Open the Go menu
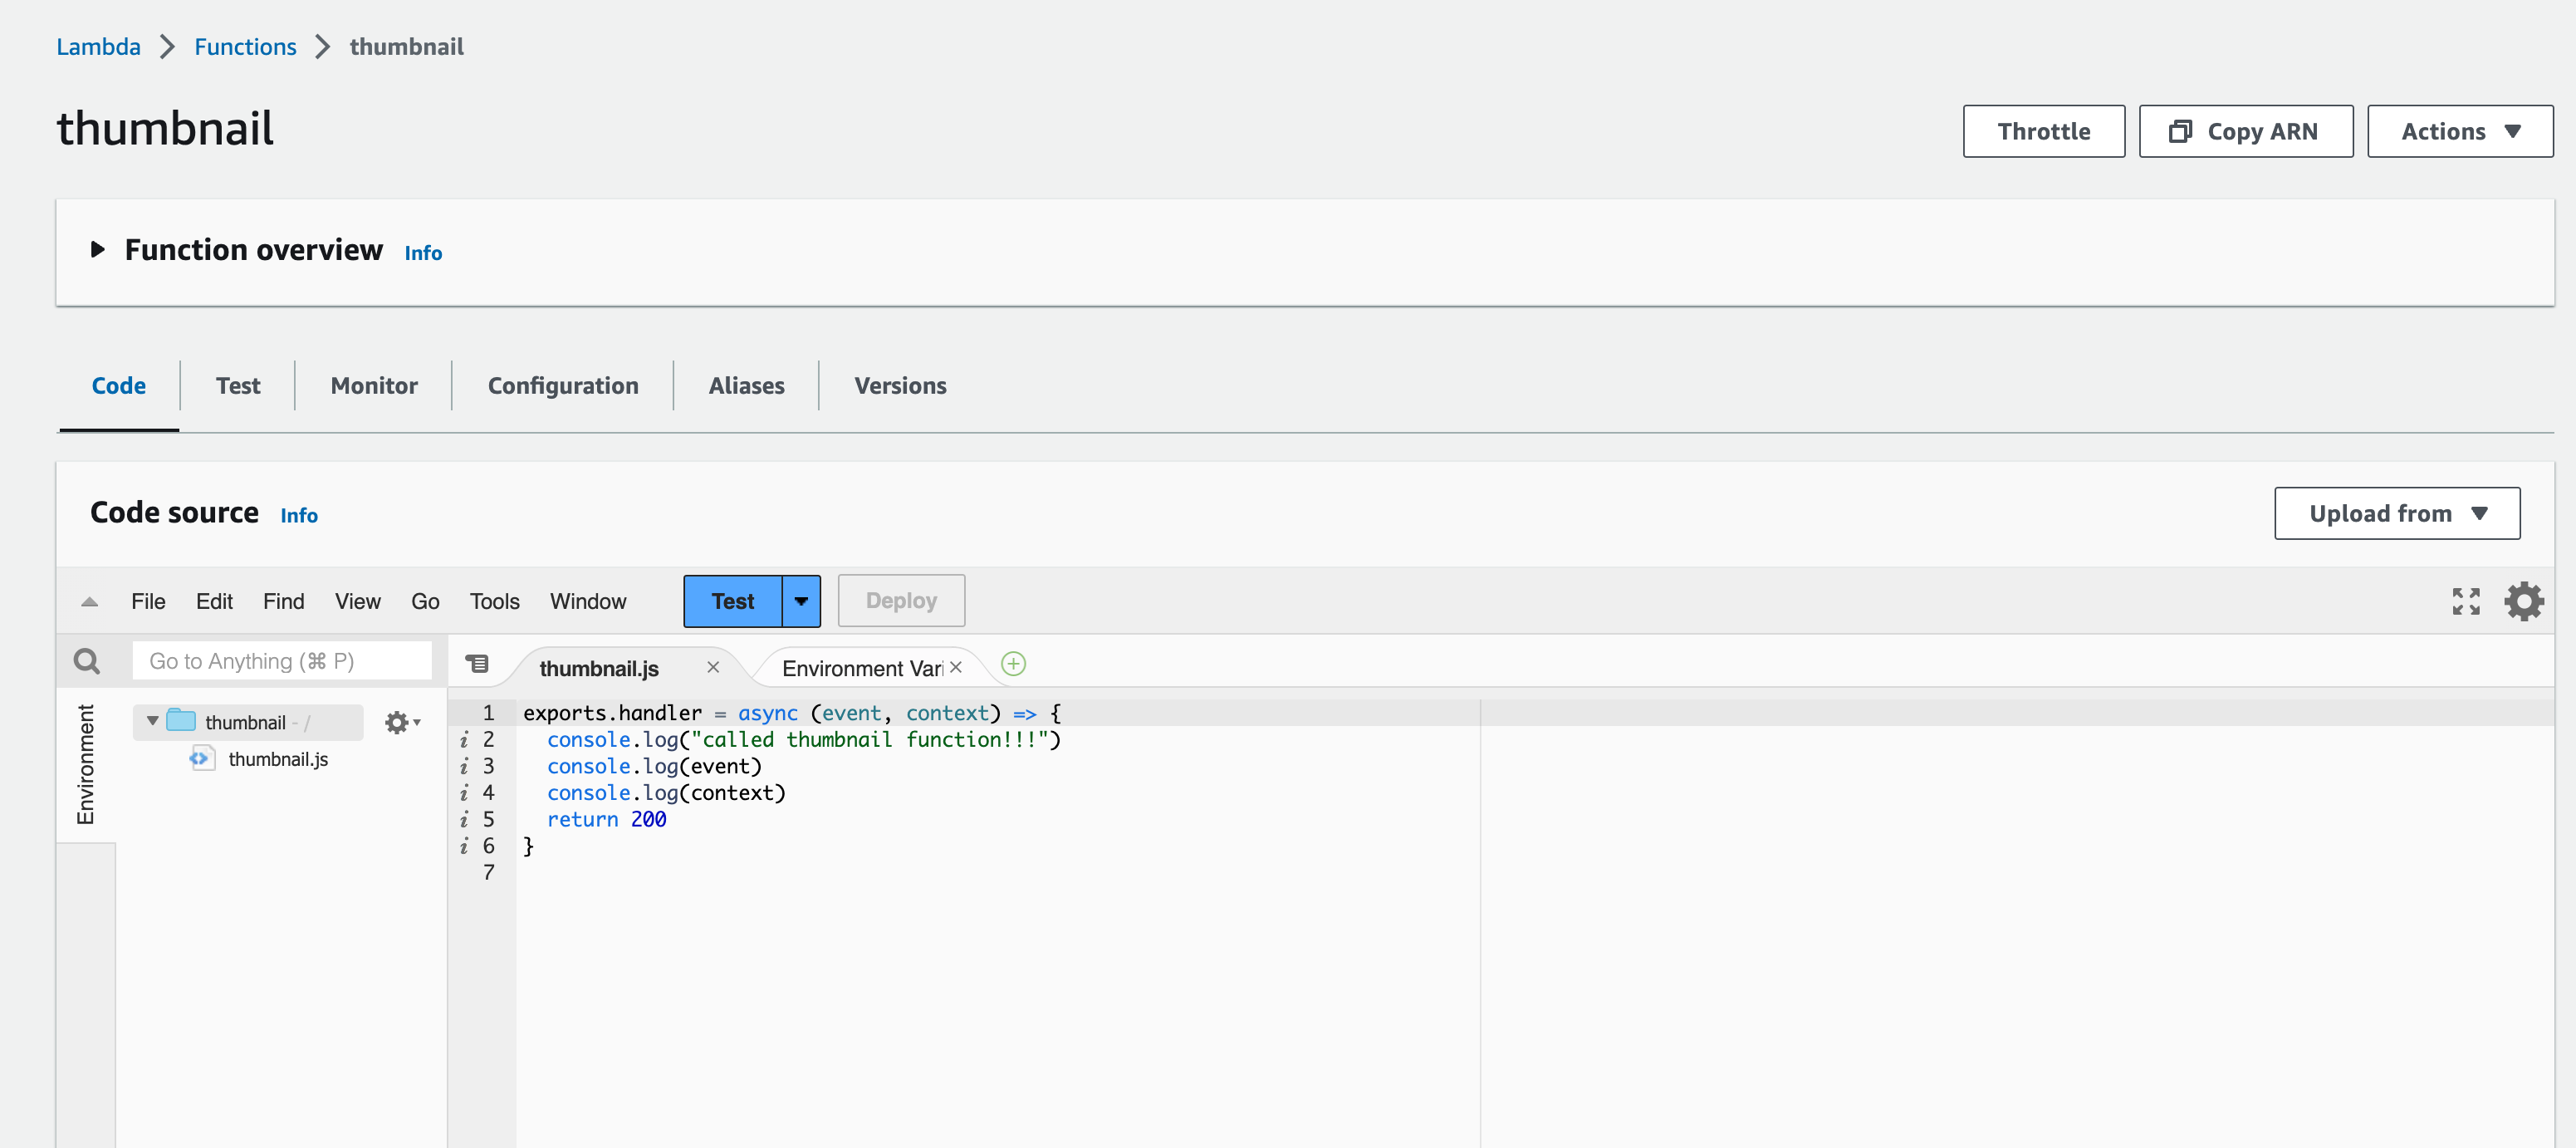 tap(425, 601)
